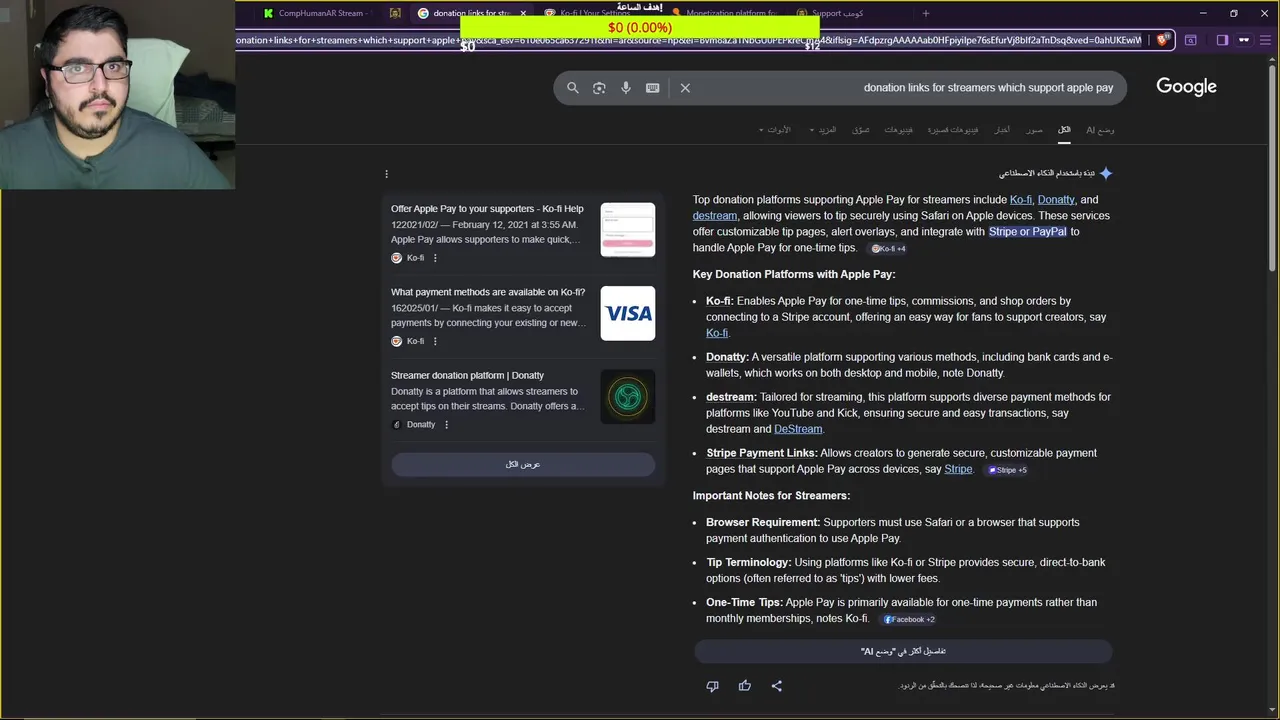
Task: Select the الكل results tab
Action: point(1064,130)
